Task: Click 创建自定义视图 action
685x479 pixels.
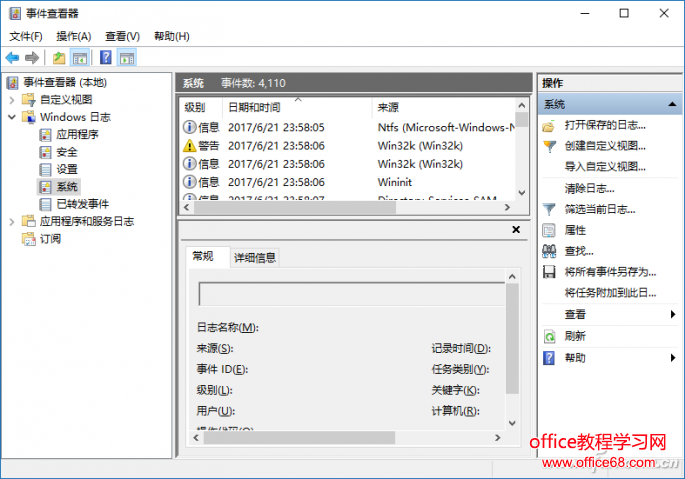Action: (x=605, y=146)
